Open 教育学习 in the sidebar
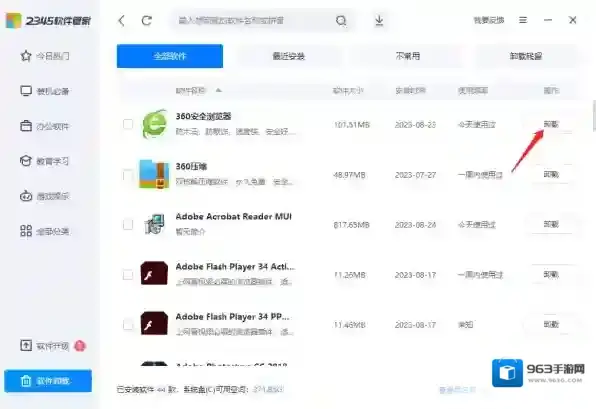 (45, 161)
